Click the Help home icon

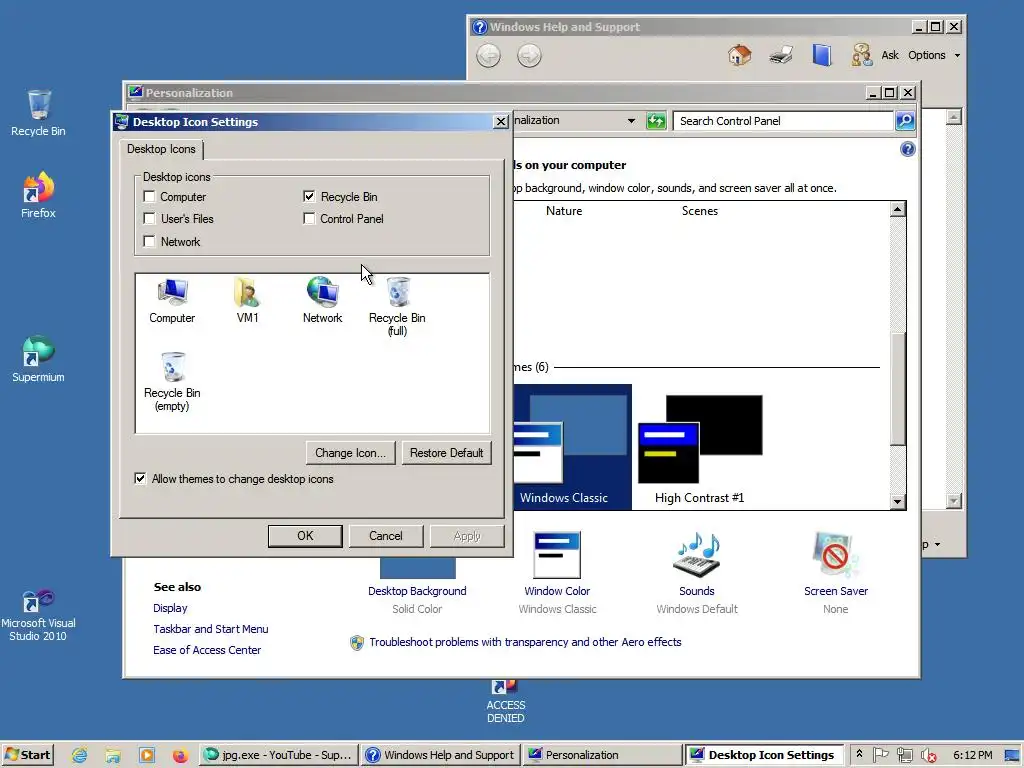(739, 55)
